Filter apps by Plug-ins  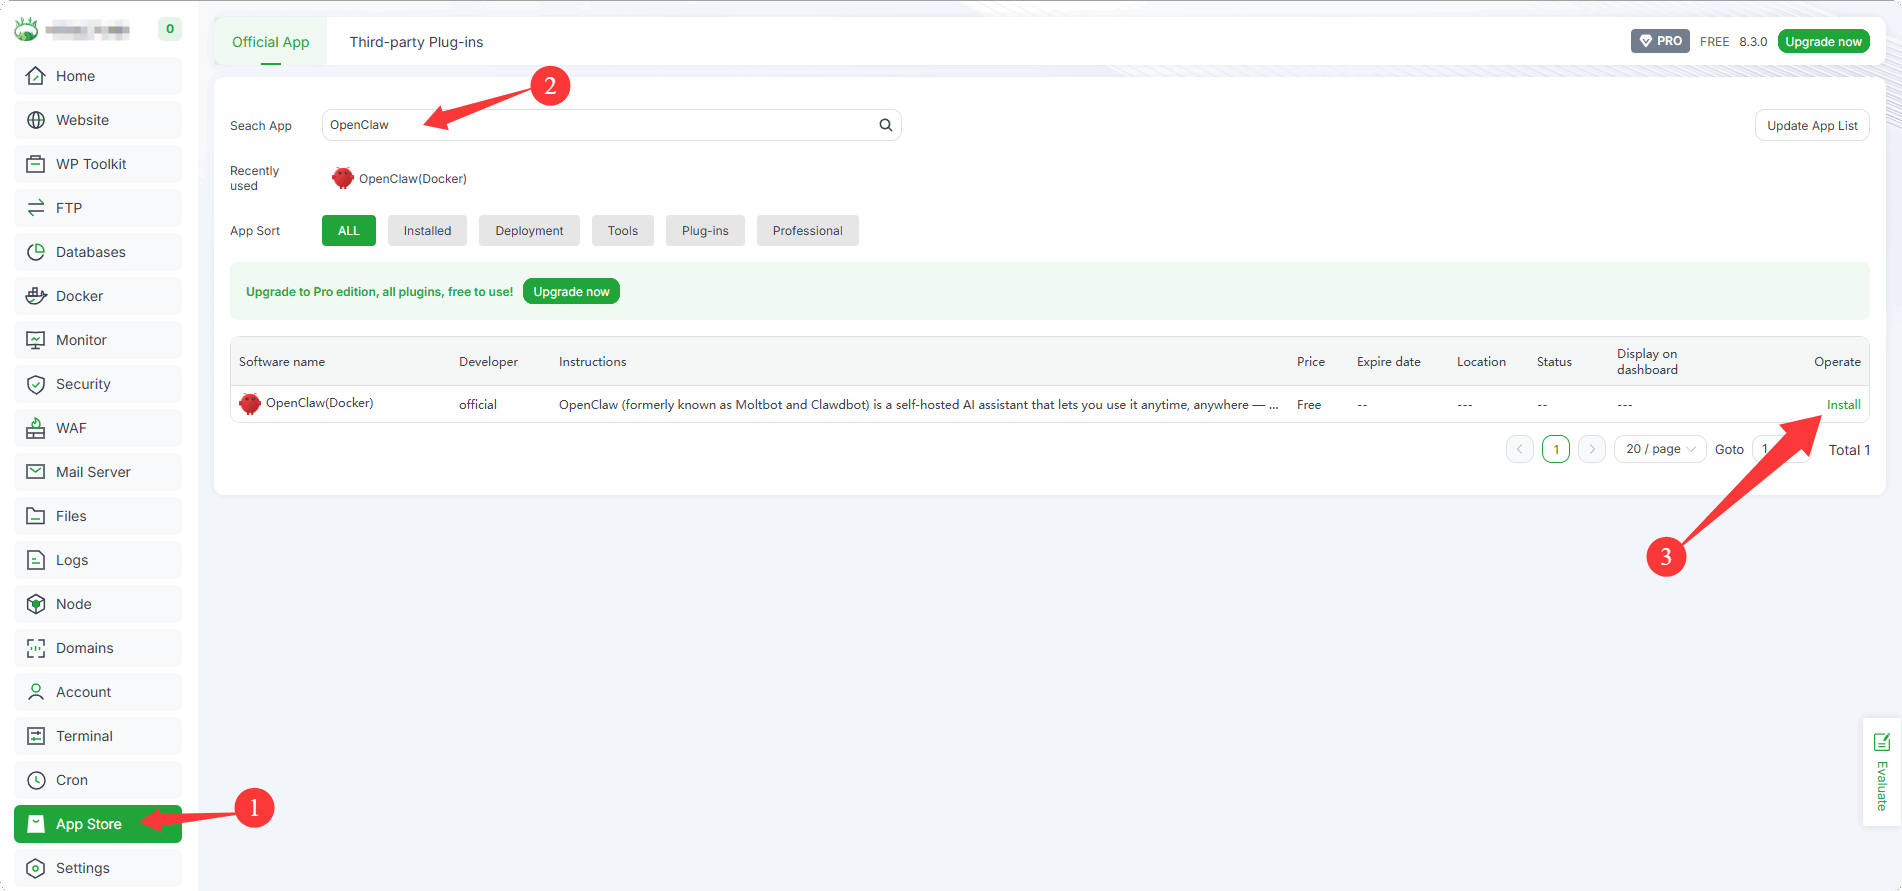pyautogui.click(x=705, y=231)
